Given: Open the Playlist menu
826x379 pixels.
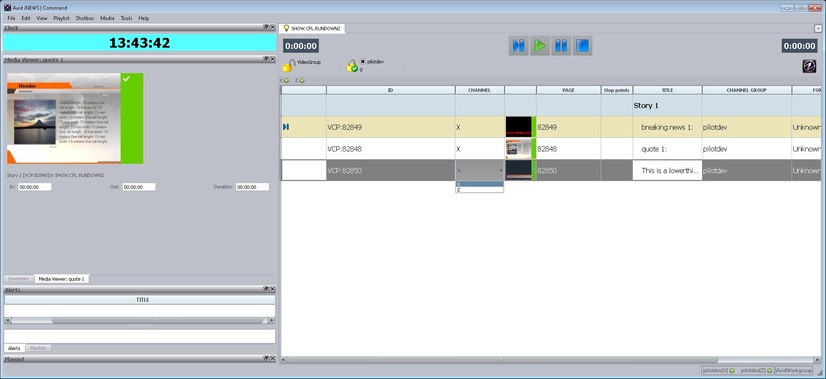Looking at the screenshot, I should click(x=61, y=18).
